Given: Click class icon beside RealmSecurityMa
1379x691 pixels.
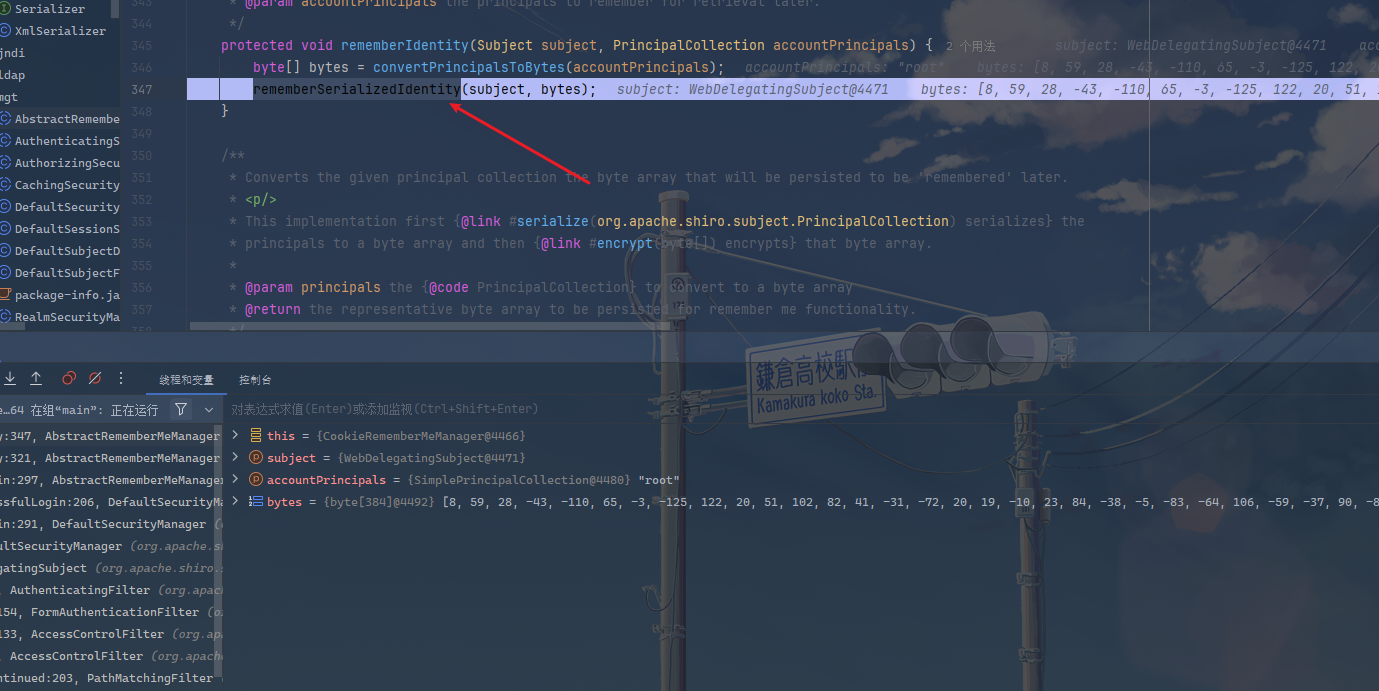Looking at the screenshot, I should [5, 317].
